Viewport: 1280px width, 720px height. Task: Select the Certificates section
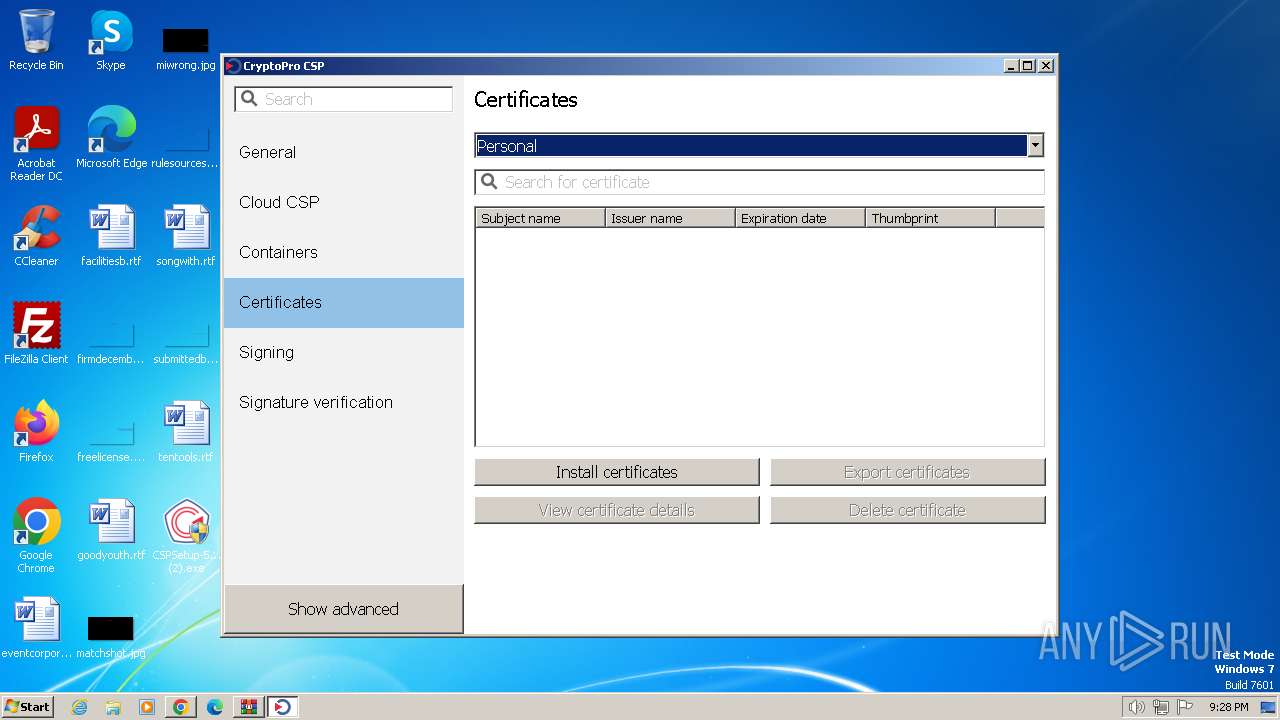(344, 302)
